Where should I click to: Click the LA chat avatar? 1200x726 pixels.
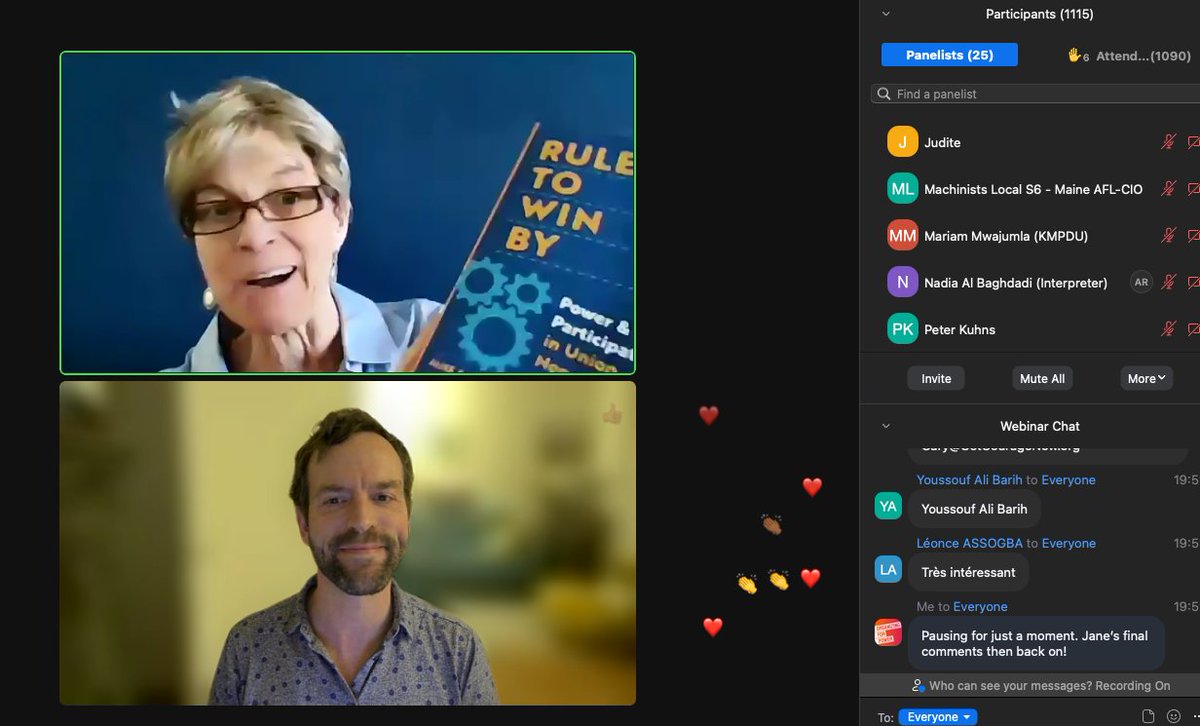(x=888, y=569)
